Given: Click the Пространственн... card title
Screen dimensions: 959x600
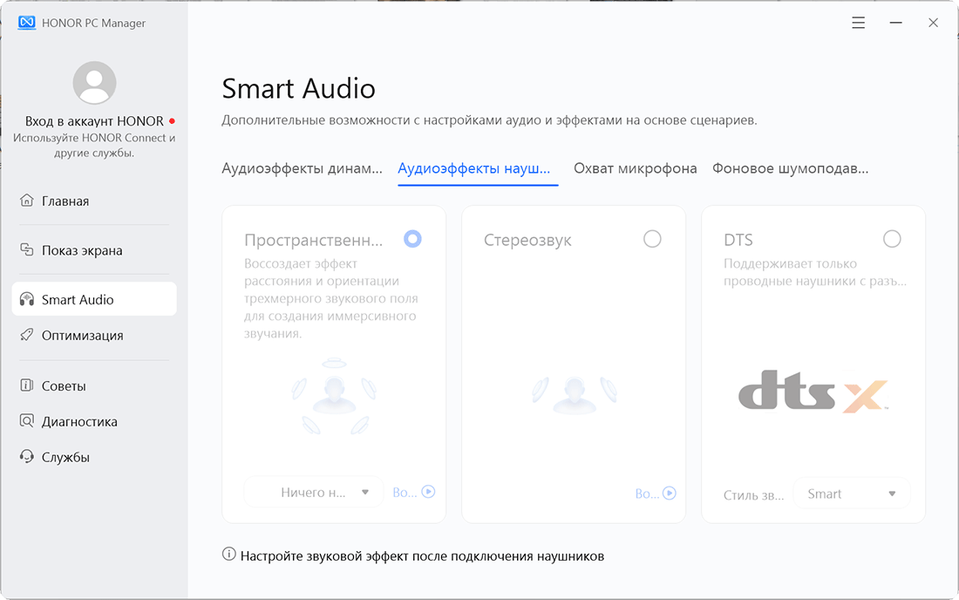Looking at the screenshot, I should tap(313, 240).
